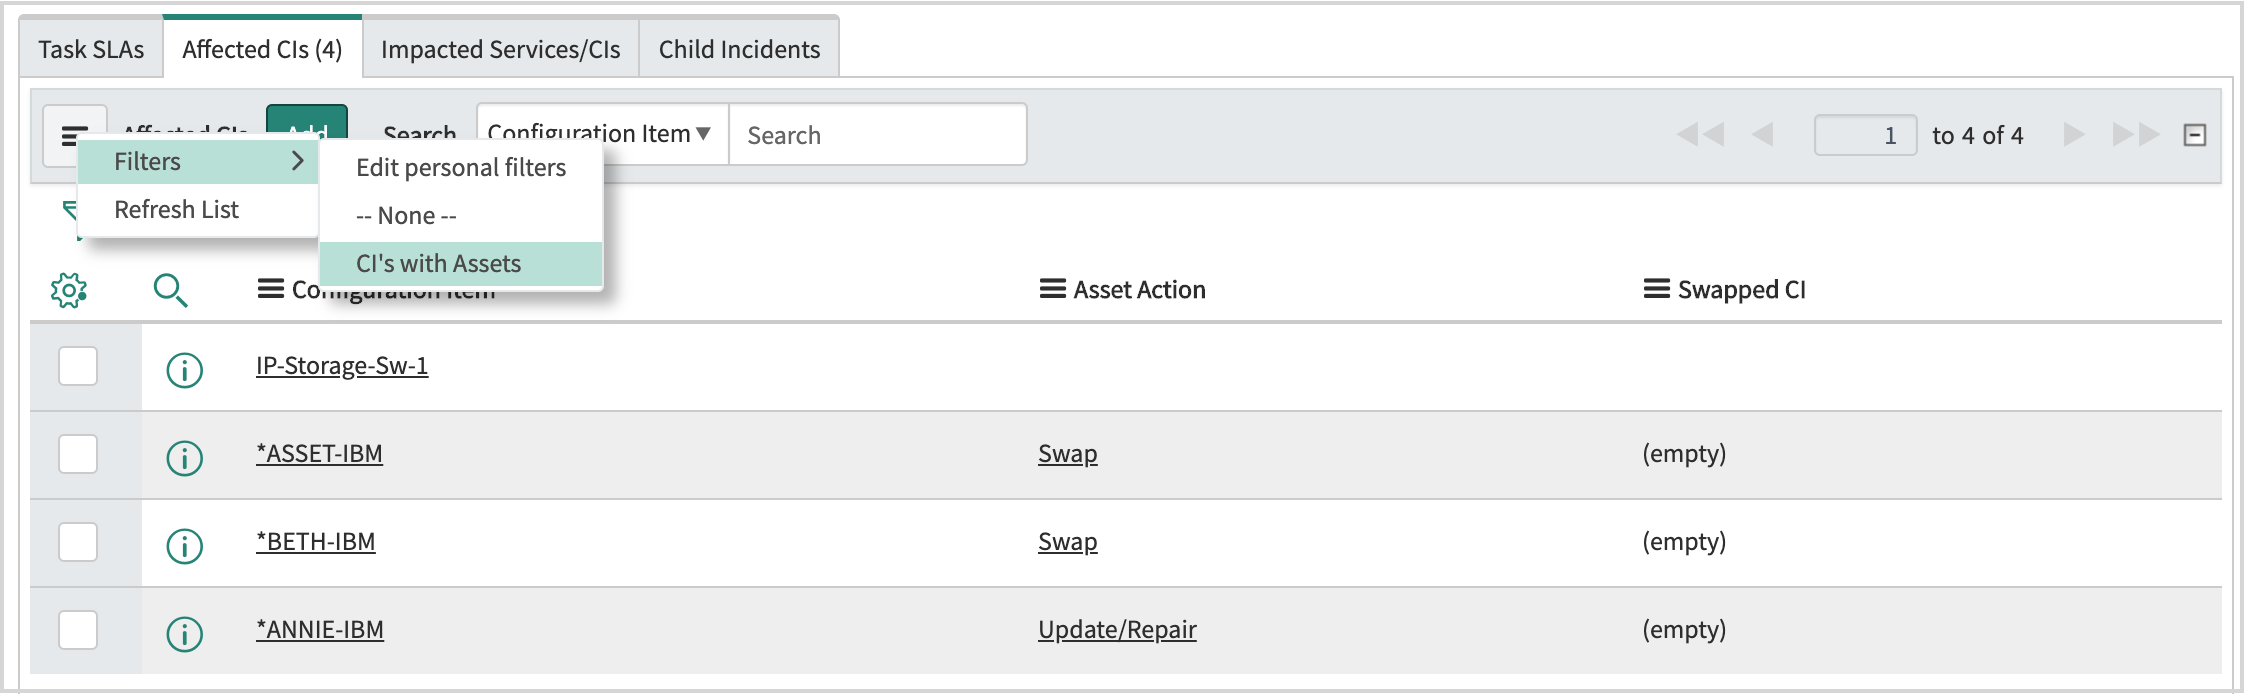The width and height of the screenshot is (2246, 694).
Task: Open info icon for *ASSET-IBM row
Action: (184, 458)
